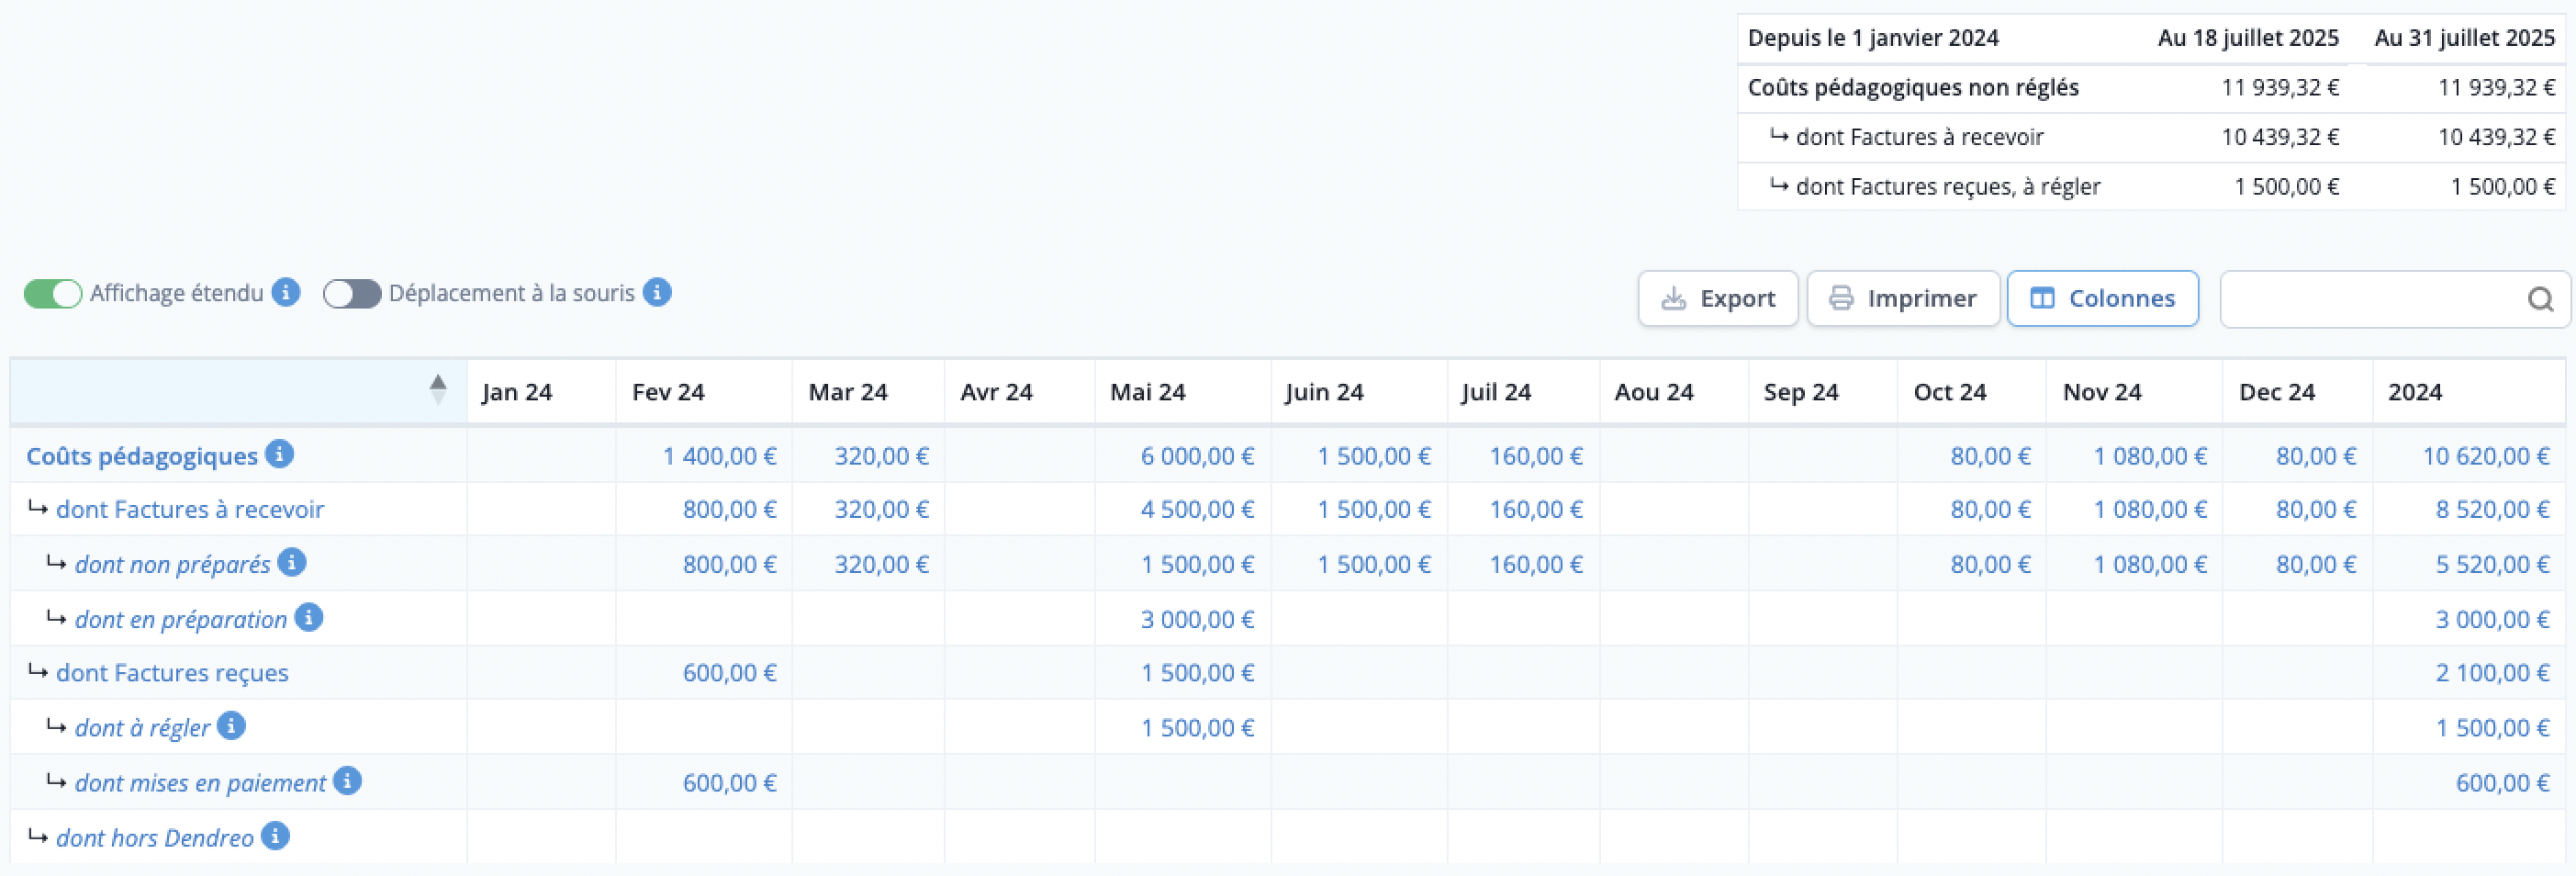Click info icon next to Affichage étendu
The image size is (2576, 876).
click(286, 293)
